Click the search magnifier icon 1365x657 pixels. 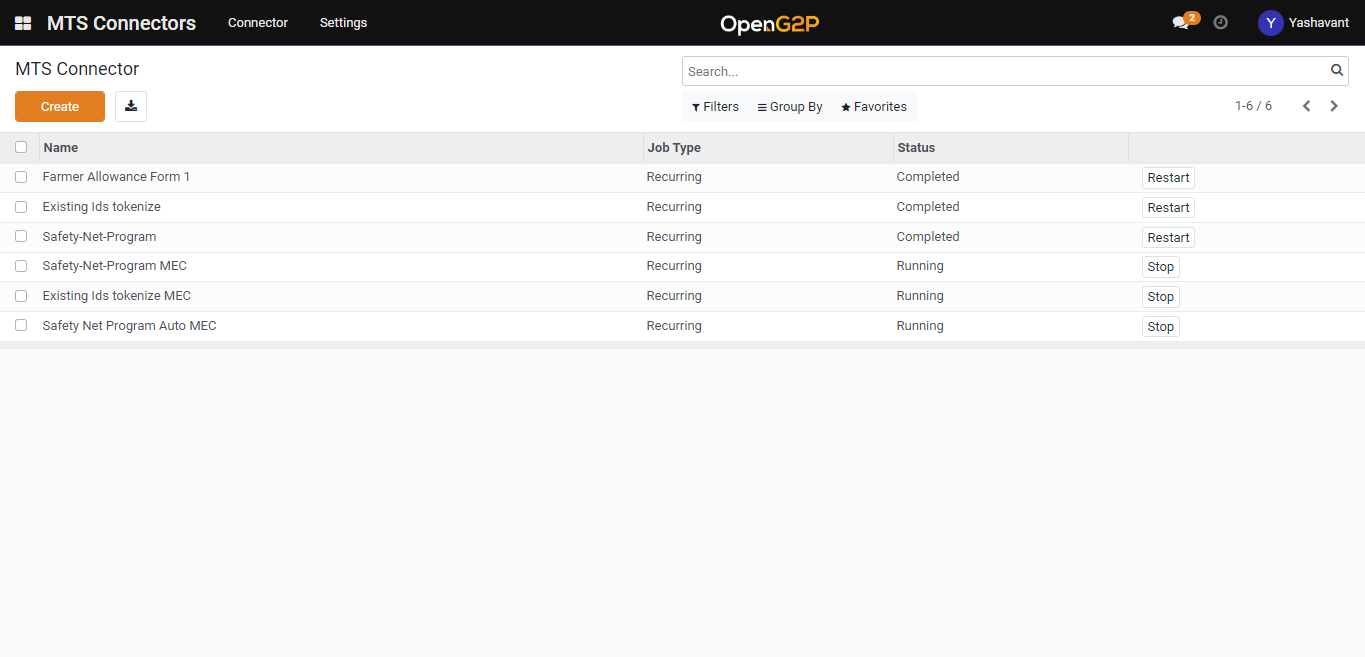tap(1337, 71)
